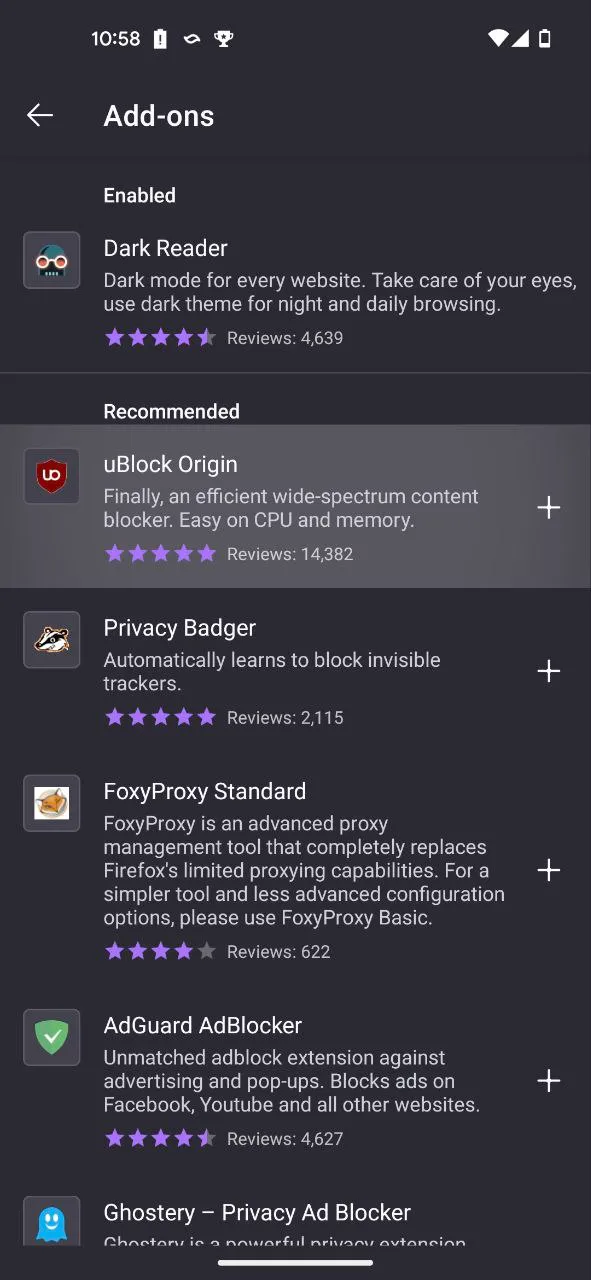Tap the Ghostery ghost icon
Viewport: 591px width, 1280px height.
[x=51, y=1220]
